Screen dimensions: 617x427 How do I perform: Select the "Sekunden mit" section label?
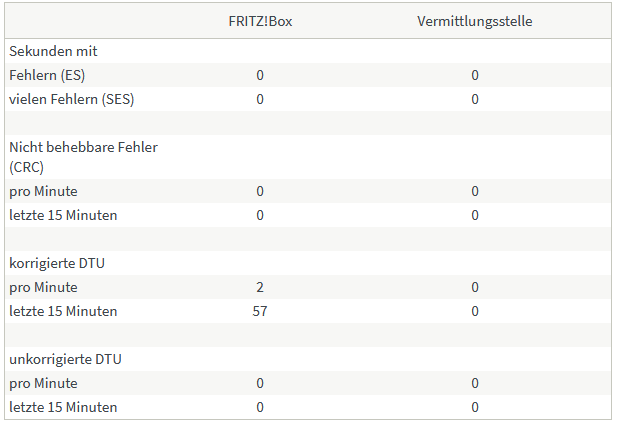[53, 51]
